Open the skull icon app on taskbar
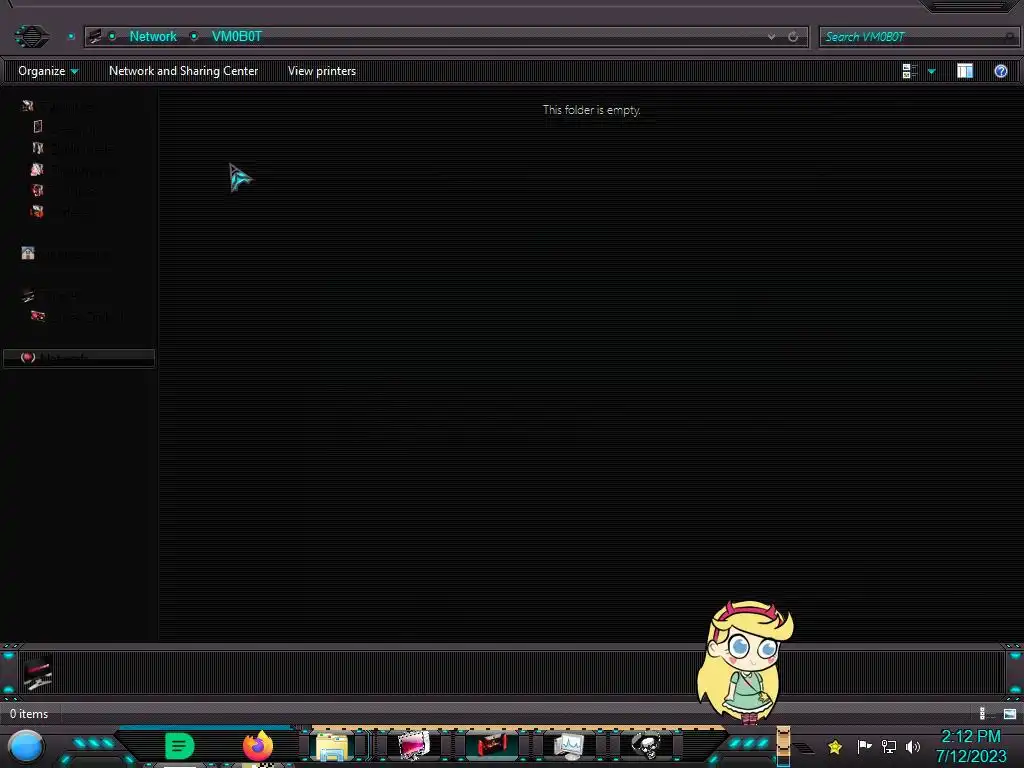 pos(646,746)
